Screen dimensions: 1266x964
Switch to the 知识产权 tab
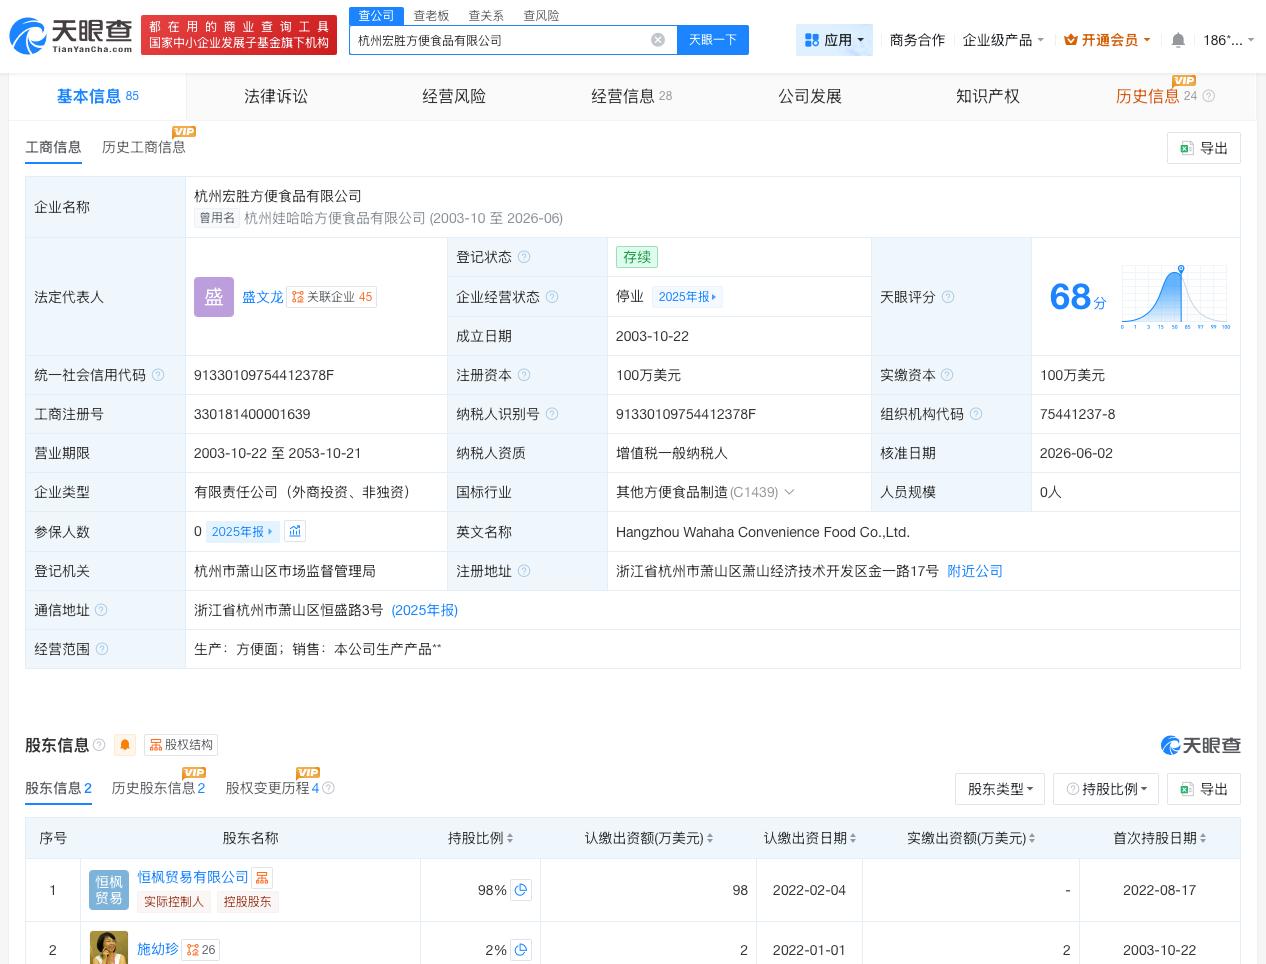click(988, 96)
